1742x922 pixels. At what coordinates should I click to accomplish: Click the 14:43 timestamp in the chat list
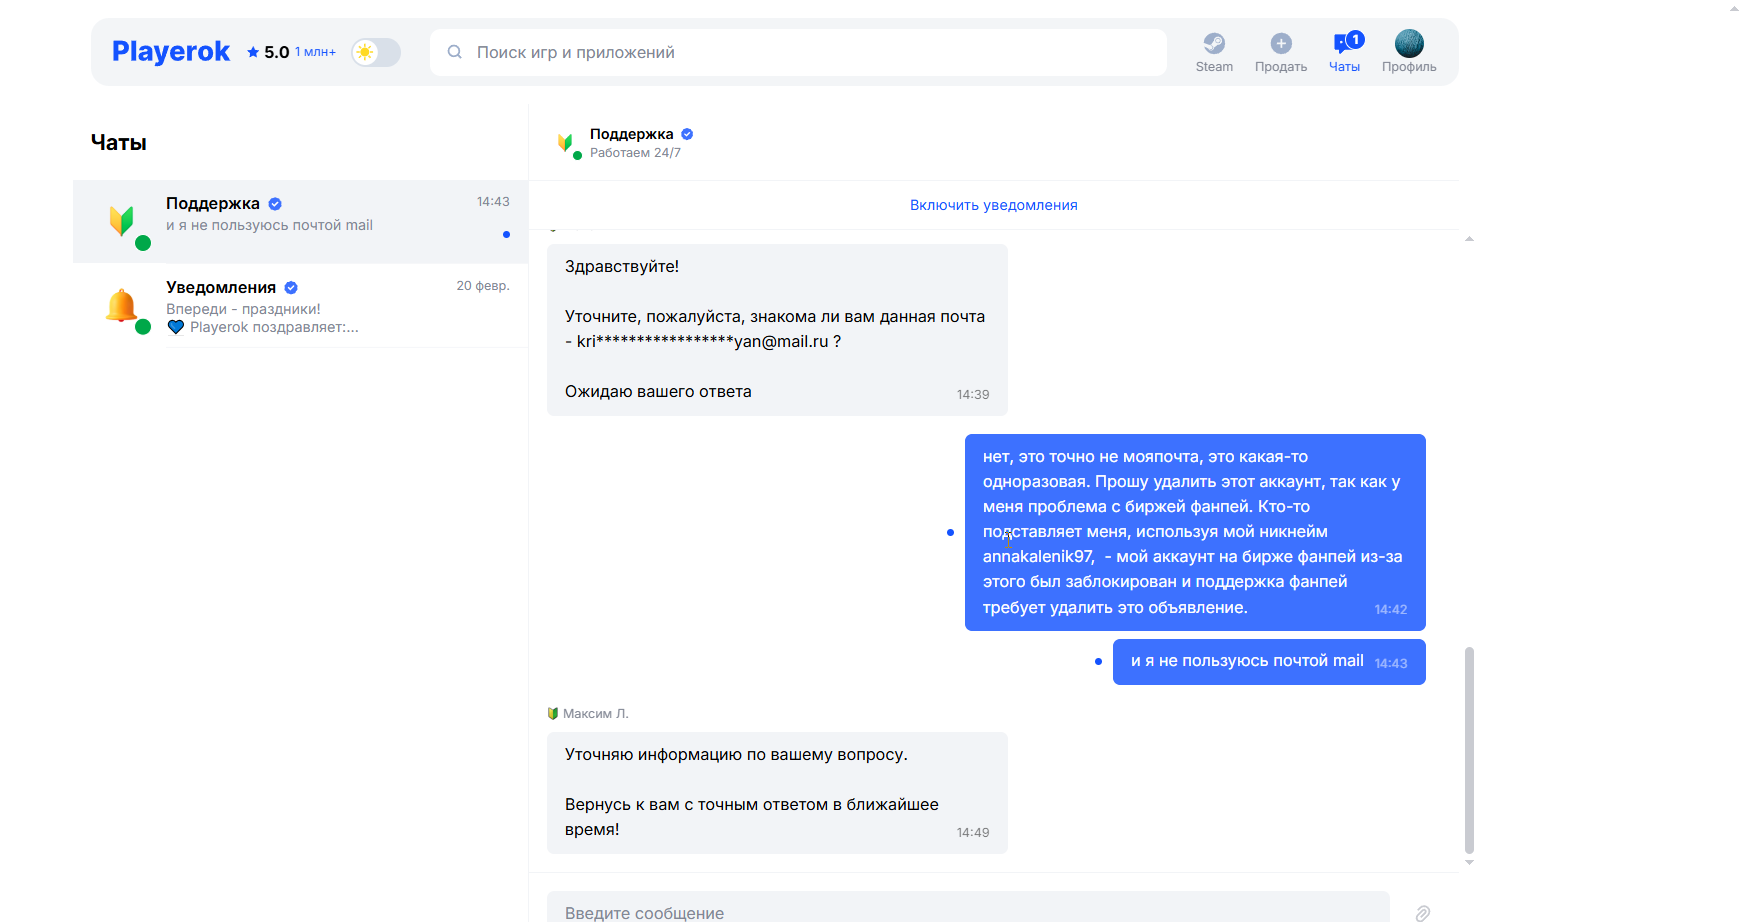coord(493,202)
